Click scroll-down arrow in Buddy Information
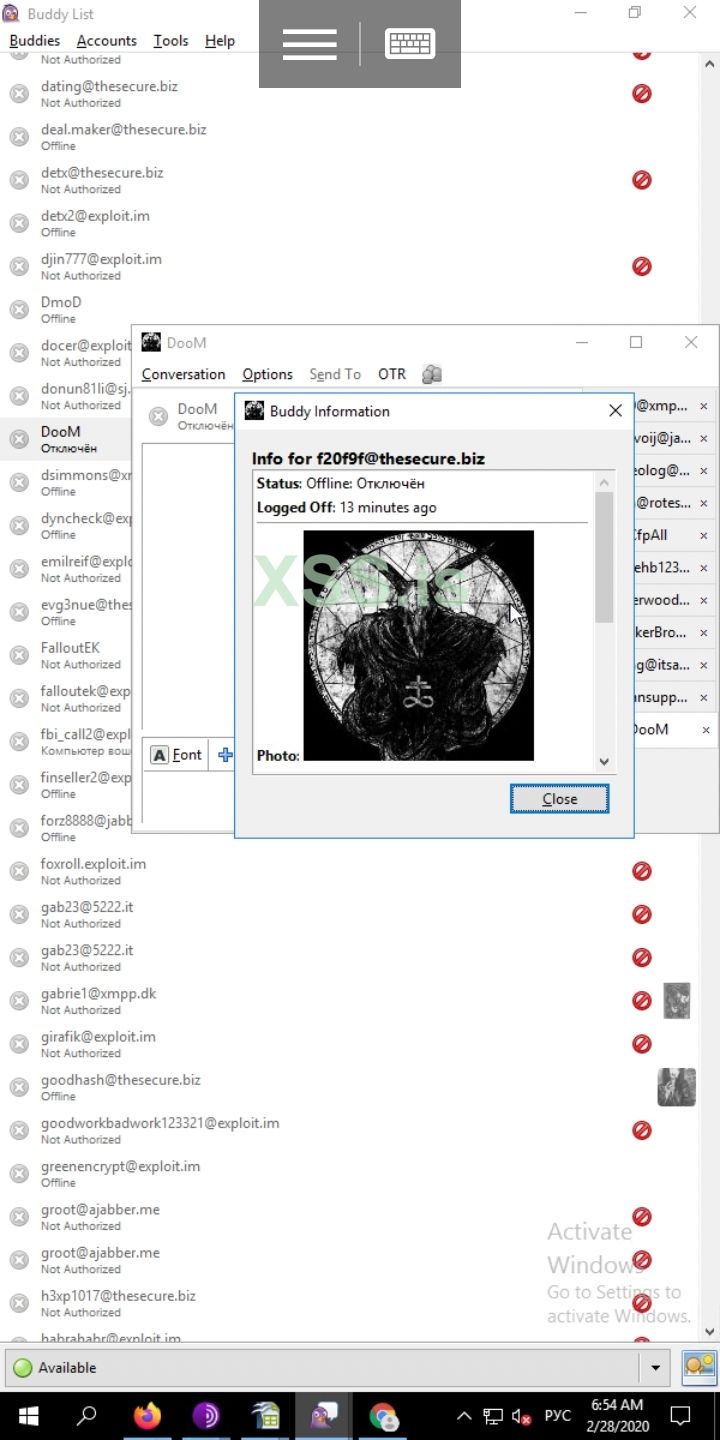The width and height of the screenshot is (720, 1440). point(604,761)
